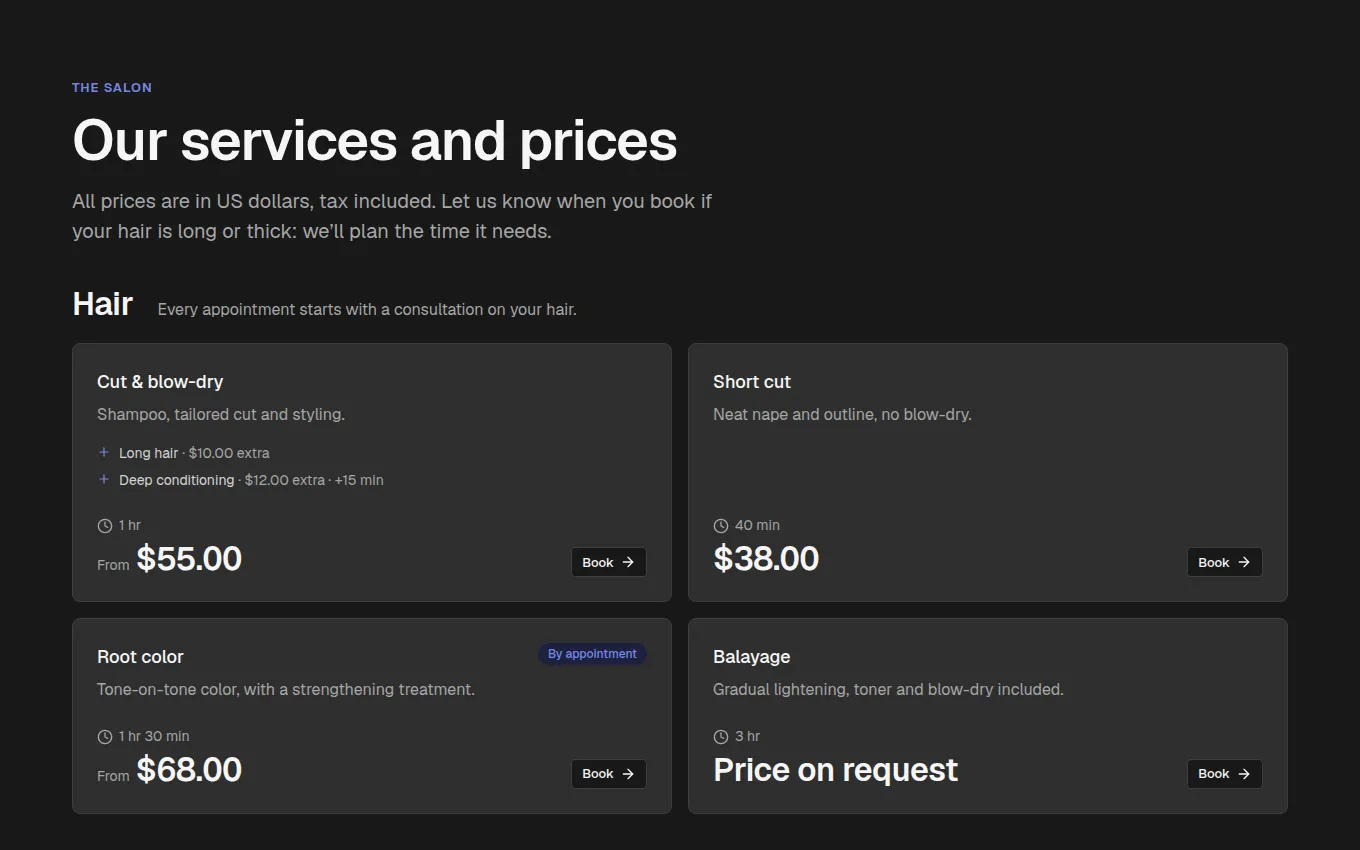Click the $38.00 price
This screenshot has width=1360, height=850.
tap(766, 558)
